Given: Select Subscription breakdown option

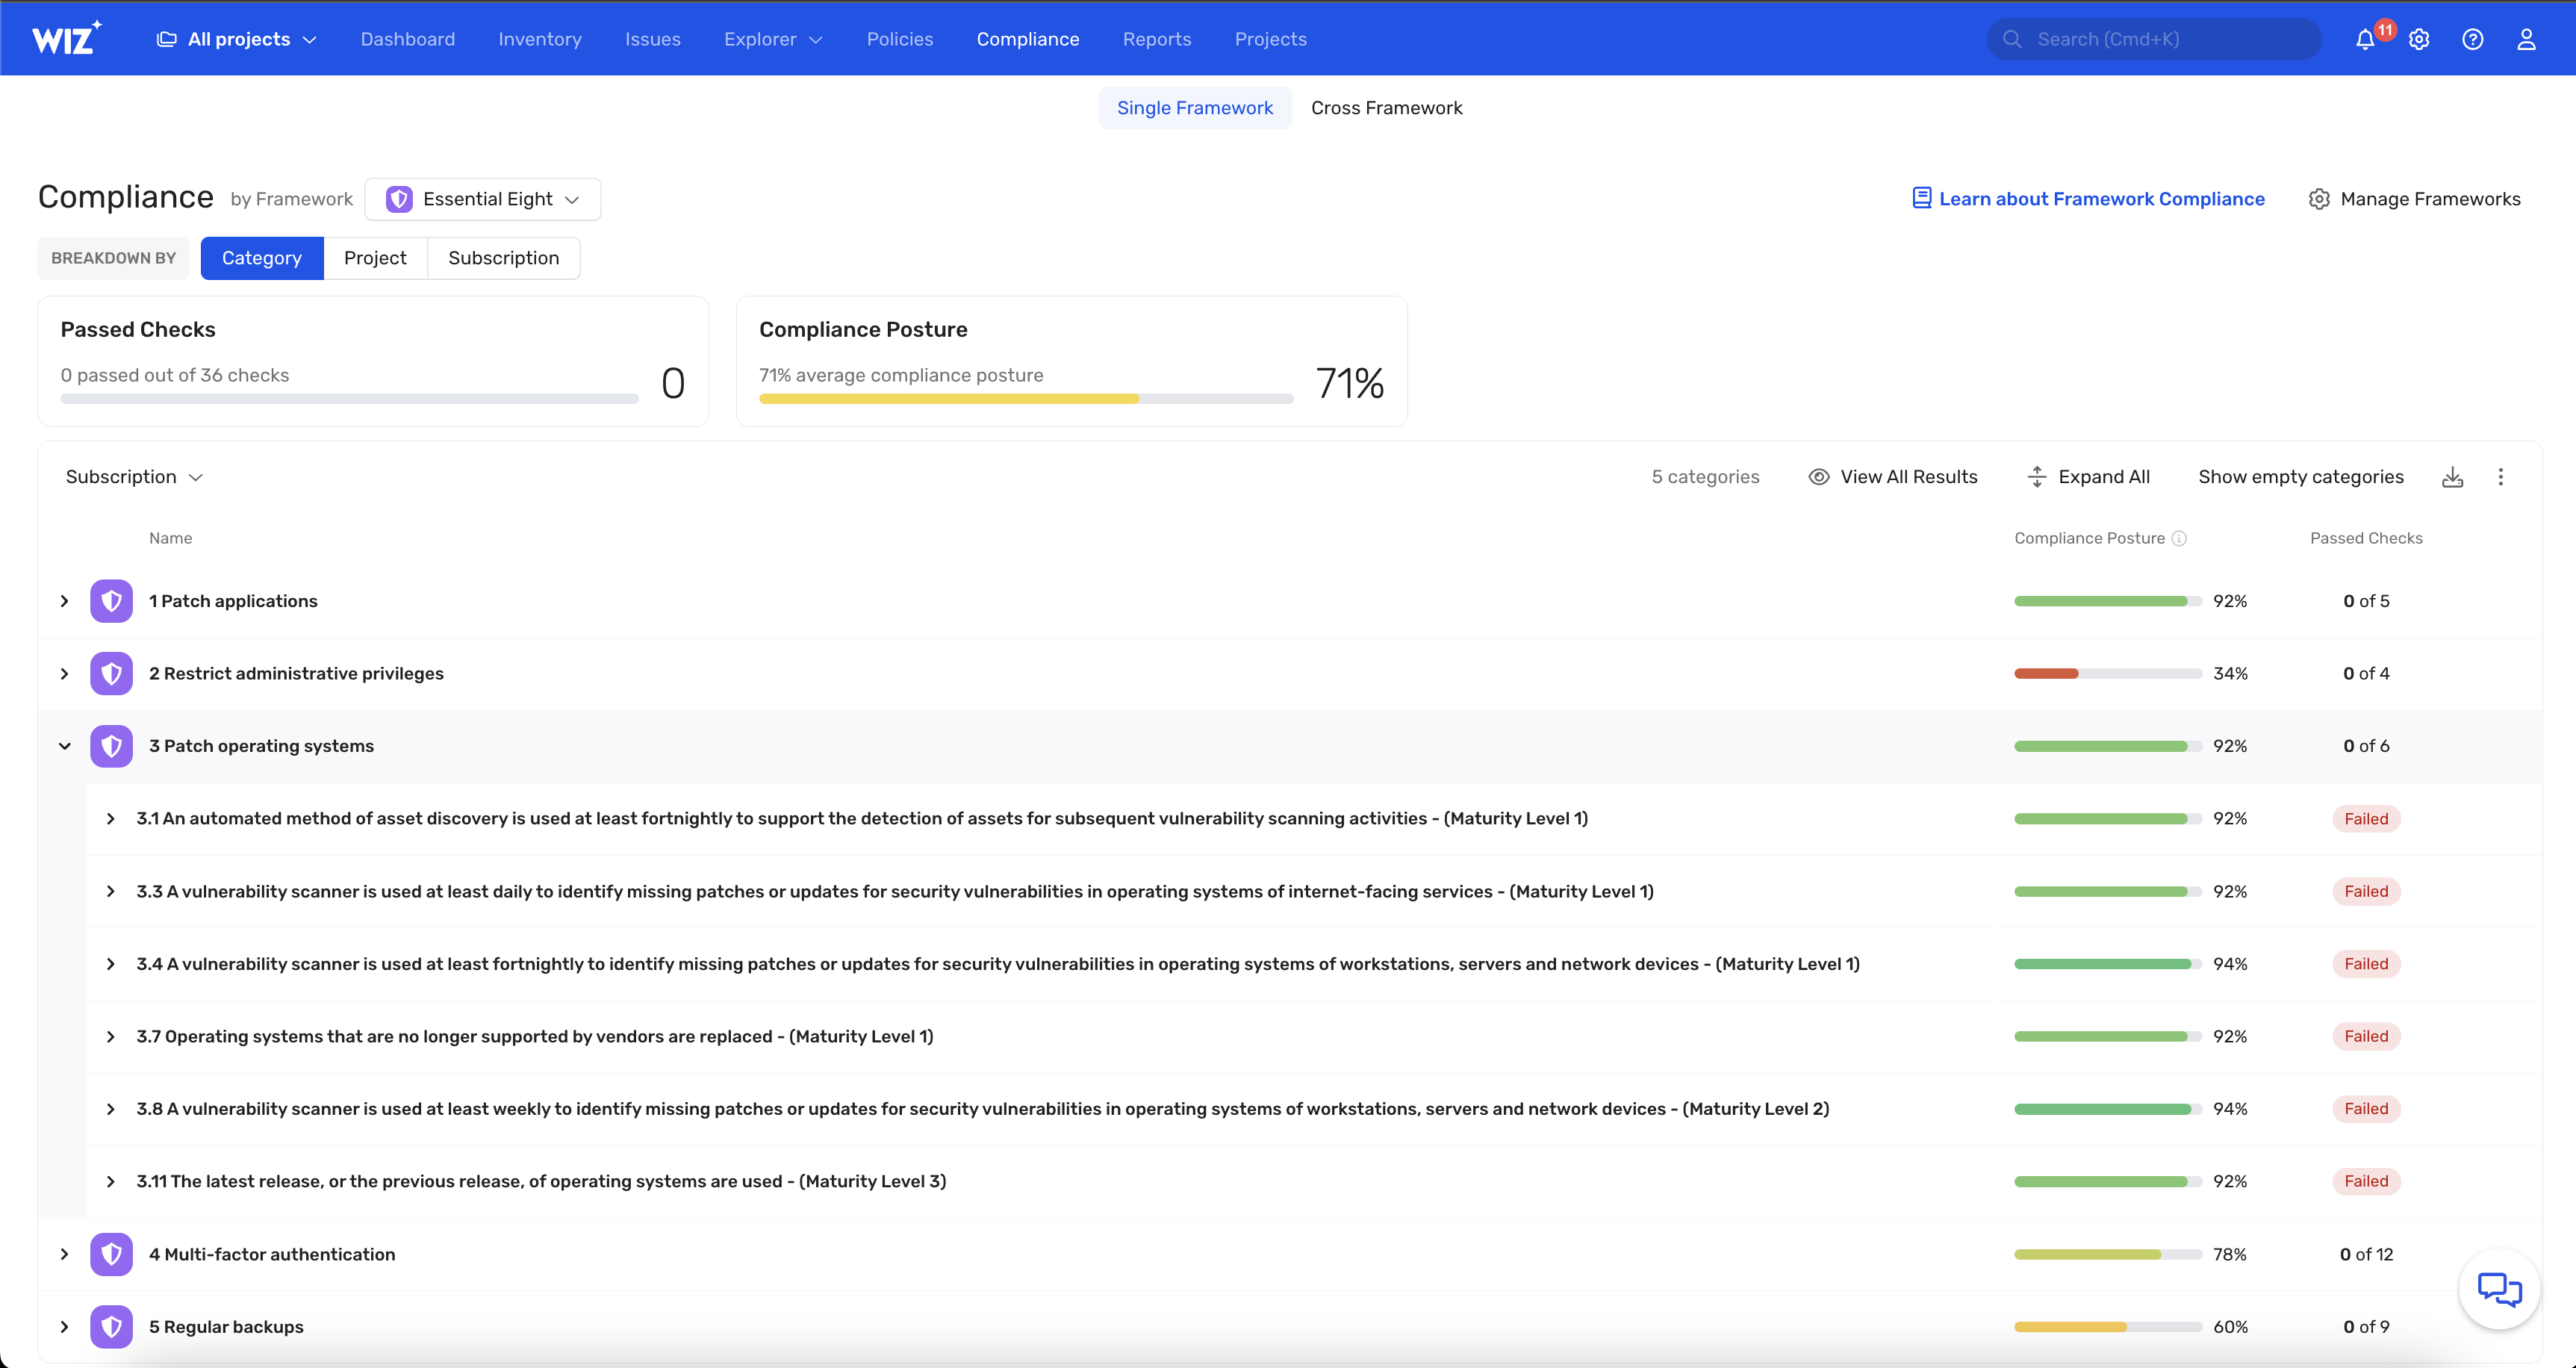Looking at the screenshot, I should click(x=504, y=258).
